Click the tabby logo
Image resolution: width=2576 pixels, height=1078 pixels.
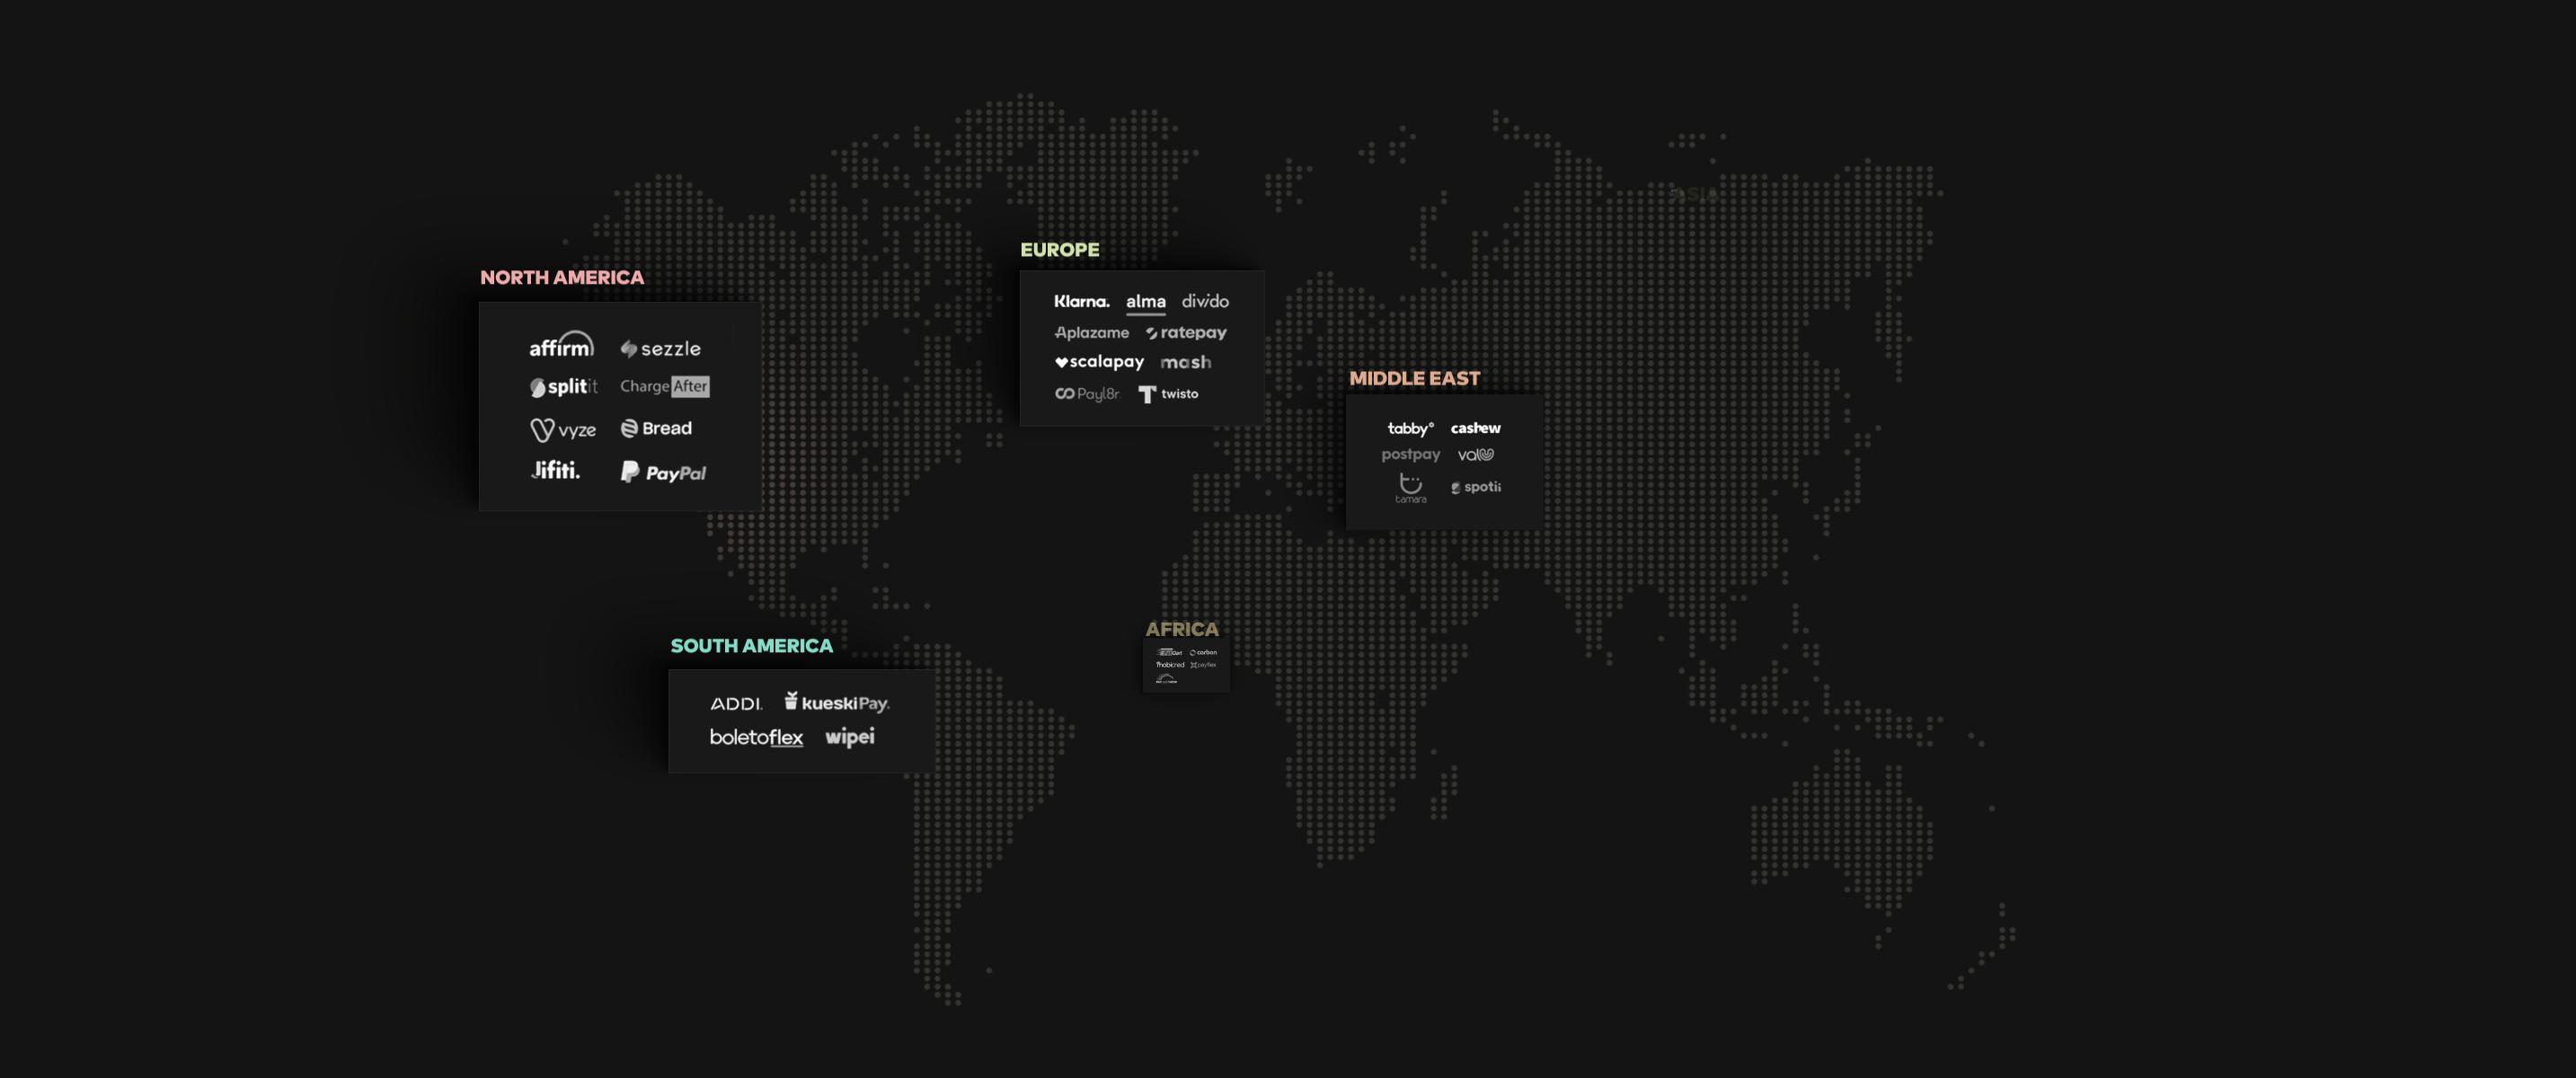pos(1410,428)
